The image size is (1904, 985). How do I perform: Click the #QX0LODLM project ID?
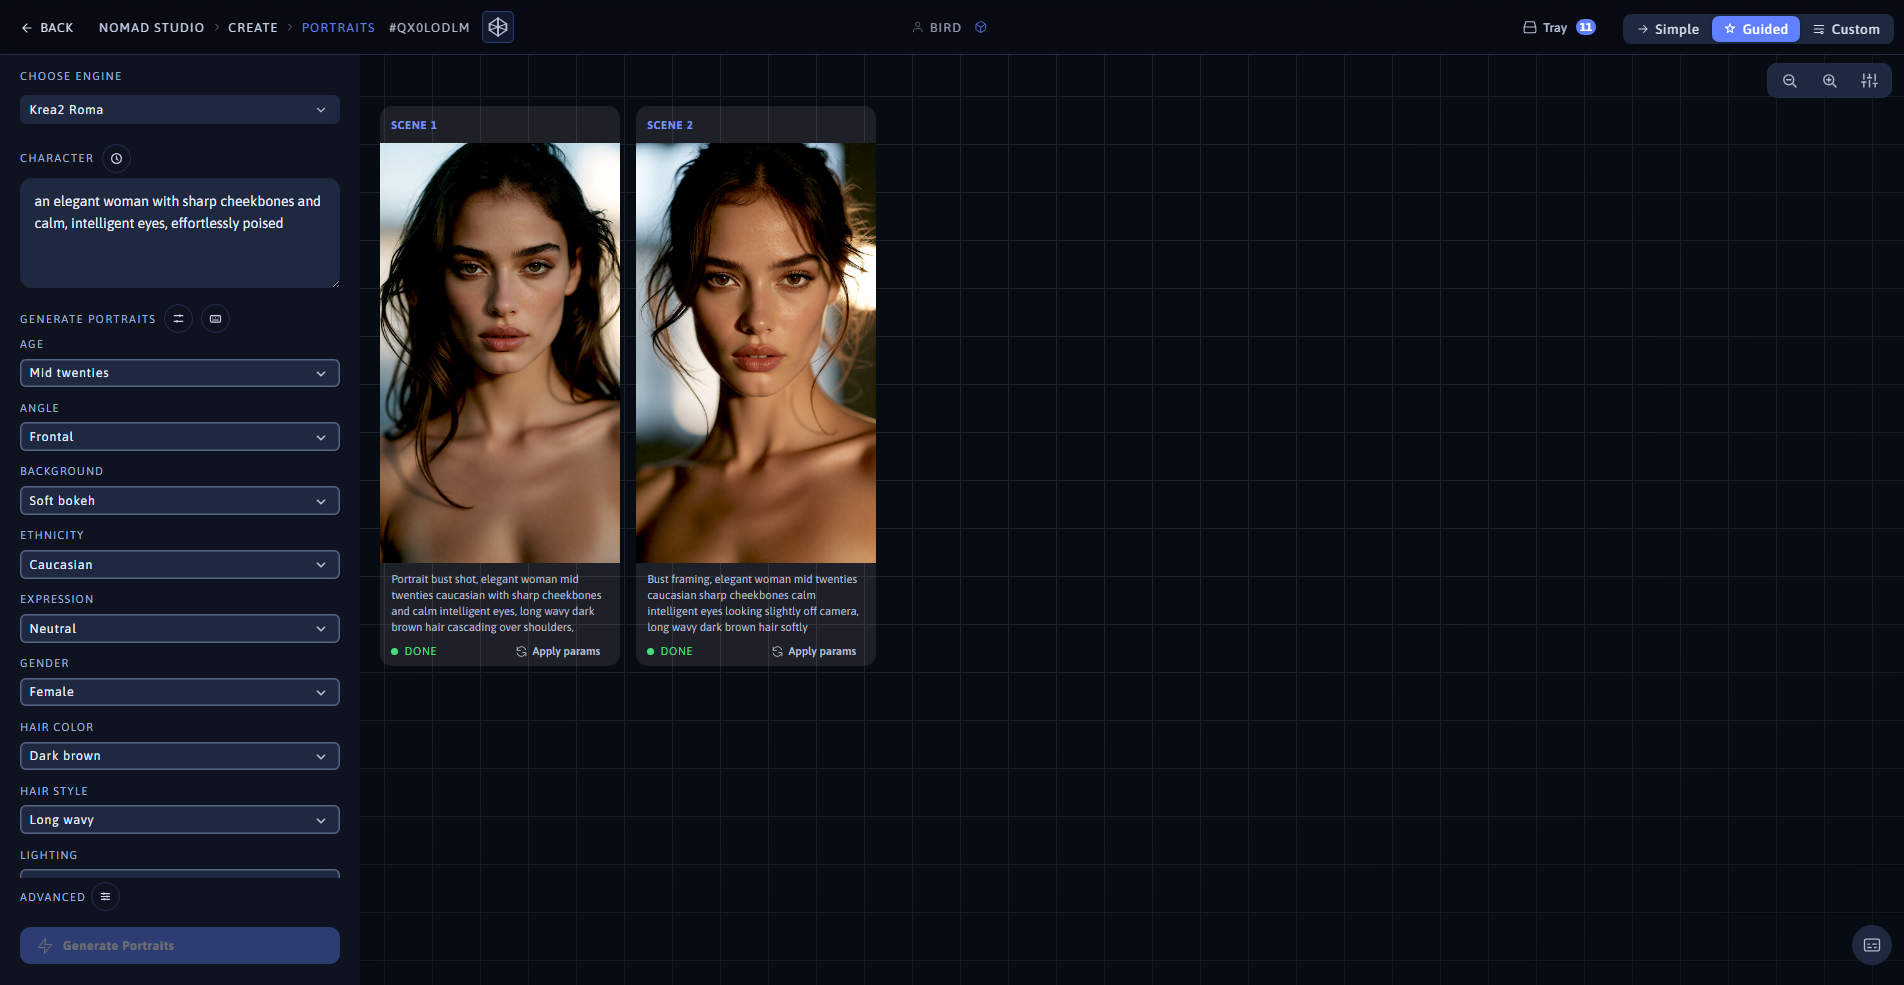429,28
